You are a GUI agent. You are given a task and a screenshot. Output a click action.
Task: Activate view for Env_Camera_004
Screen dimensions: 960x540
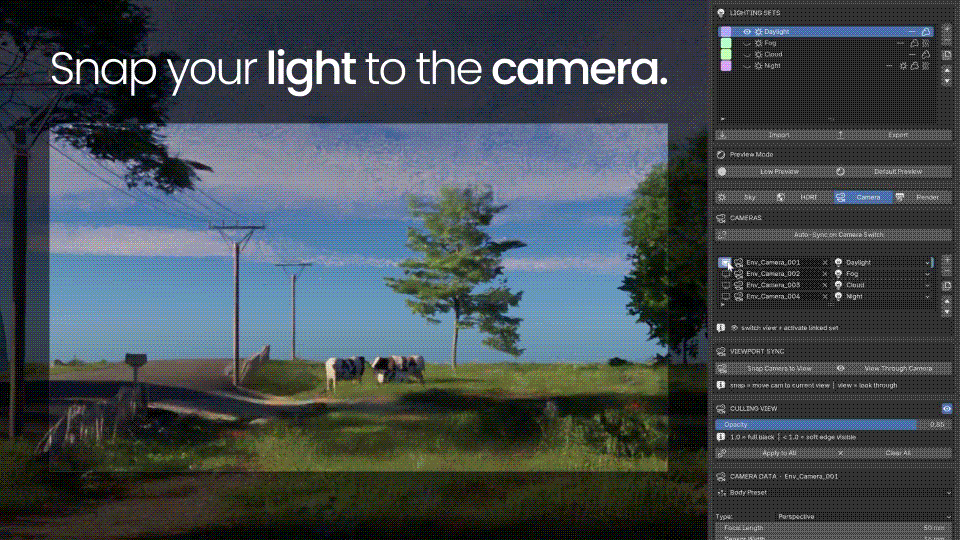coord(726,296)
